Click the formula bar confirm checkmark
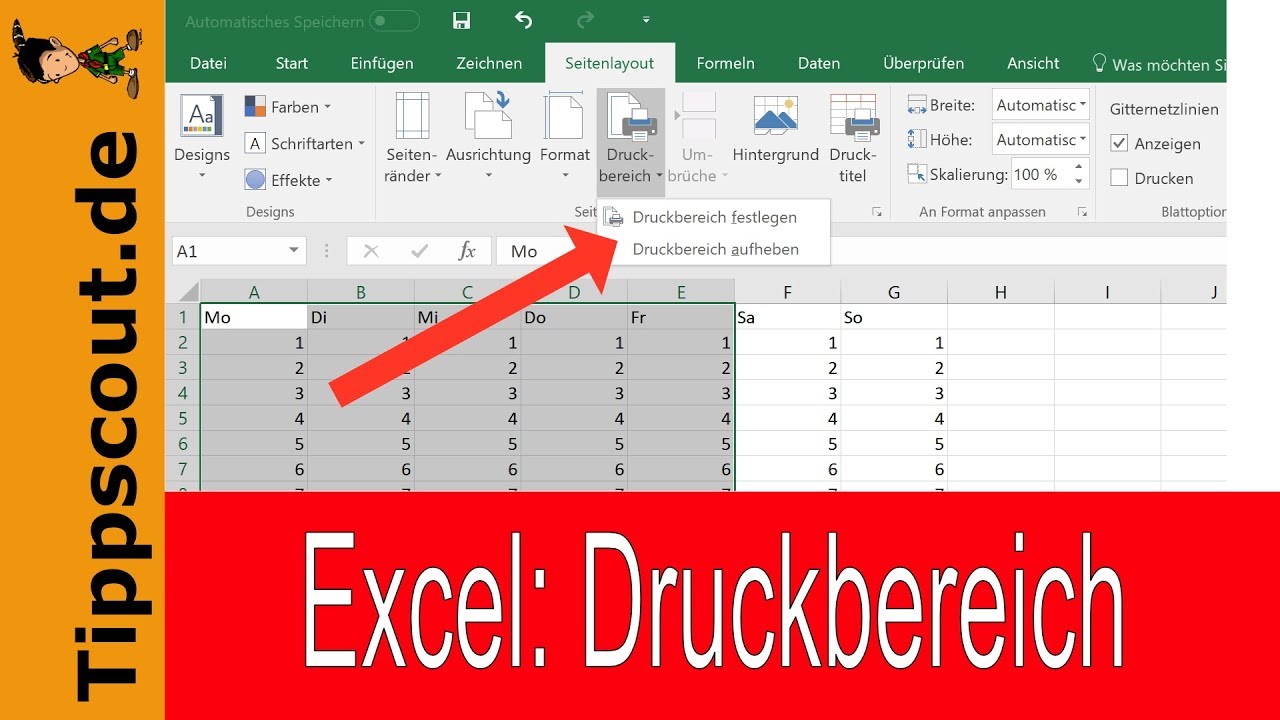Viewport: 1280px width, 720px height. click(419, 251)
